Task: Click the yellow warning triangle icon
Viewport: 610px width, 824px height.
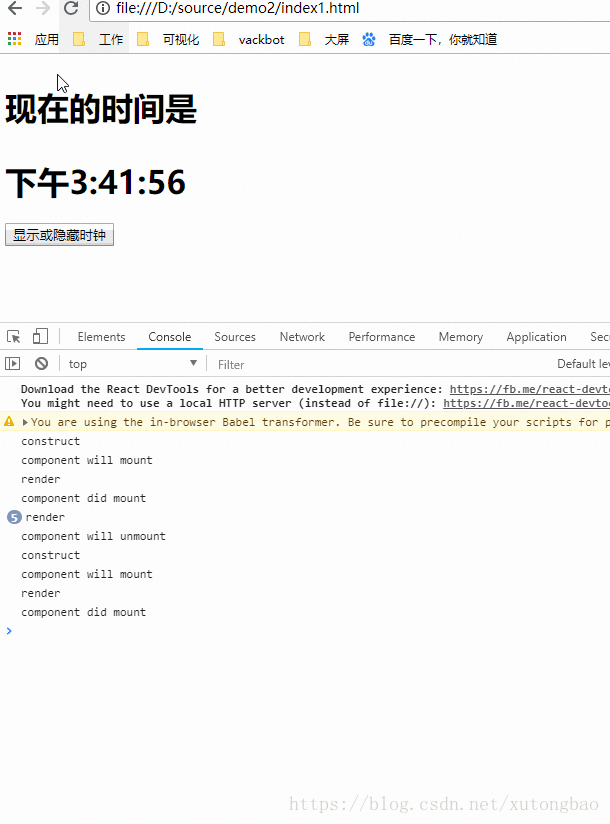Action: click(x=9, y=421)
